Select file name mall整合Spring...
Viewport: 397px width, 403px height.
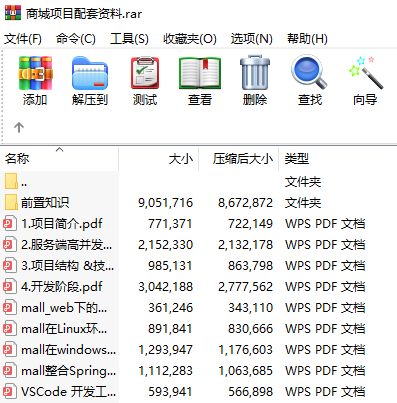point(69,371)
